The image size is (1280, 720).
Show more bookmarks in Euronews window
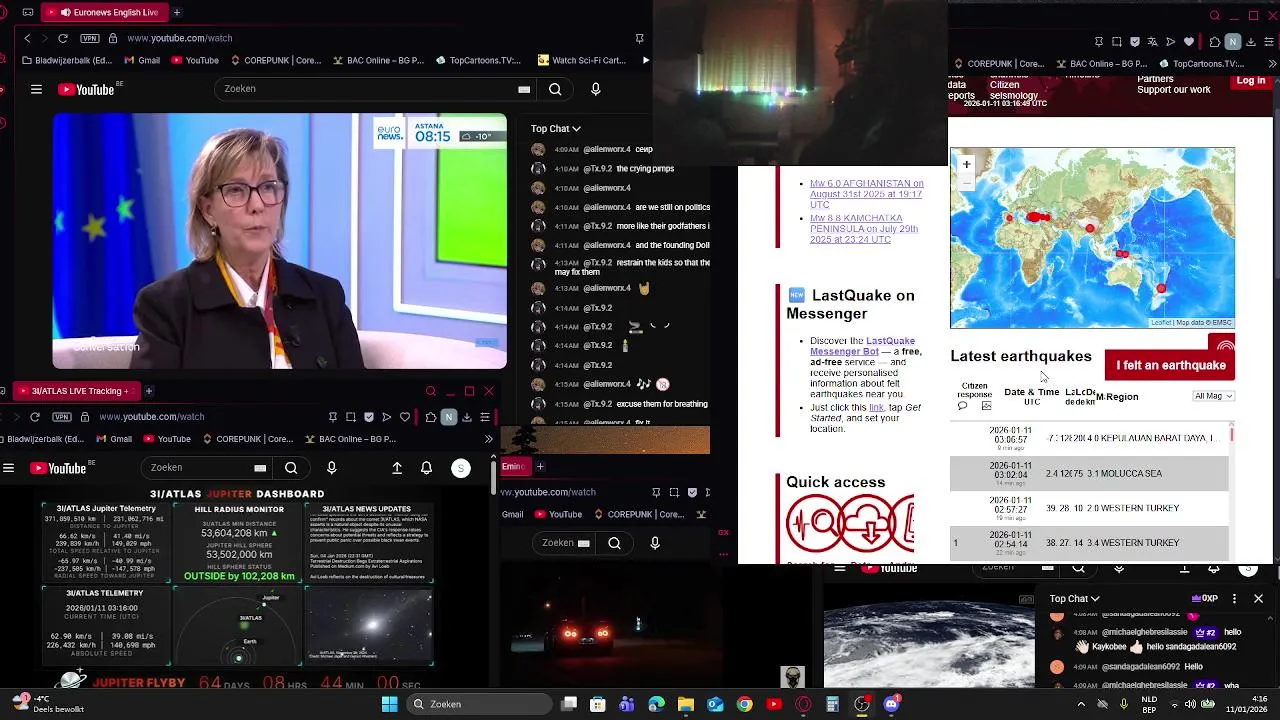[646, 60]
